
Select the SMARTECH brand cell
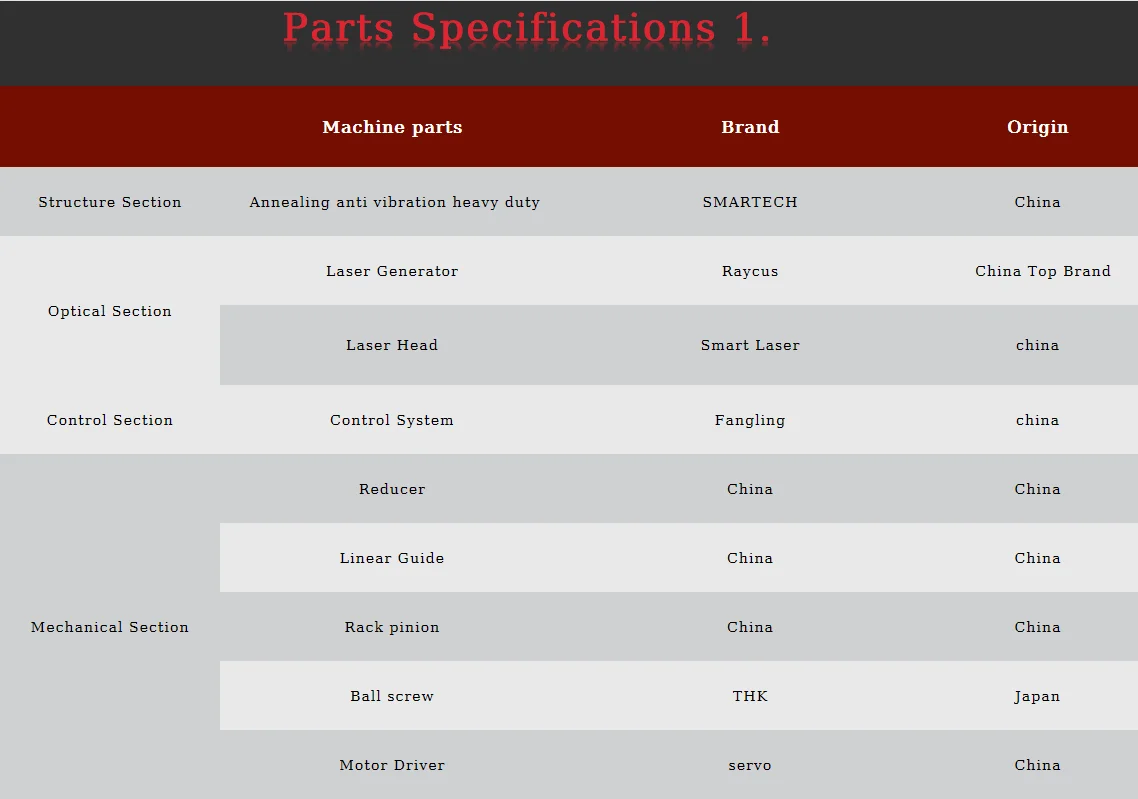(750, 202)
